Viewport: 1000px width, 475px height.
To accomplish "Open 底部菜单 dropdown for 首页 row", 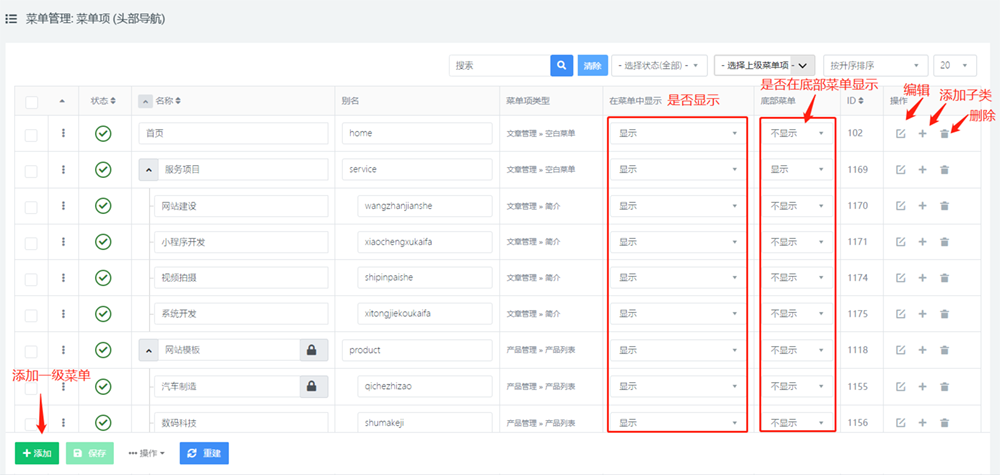I will 798,134.
